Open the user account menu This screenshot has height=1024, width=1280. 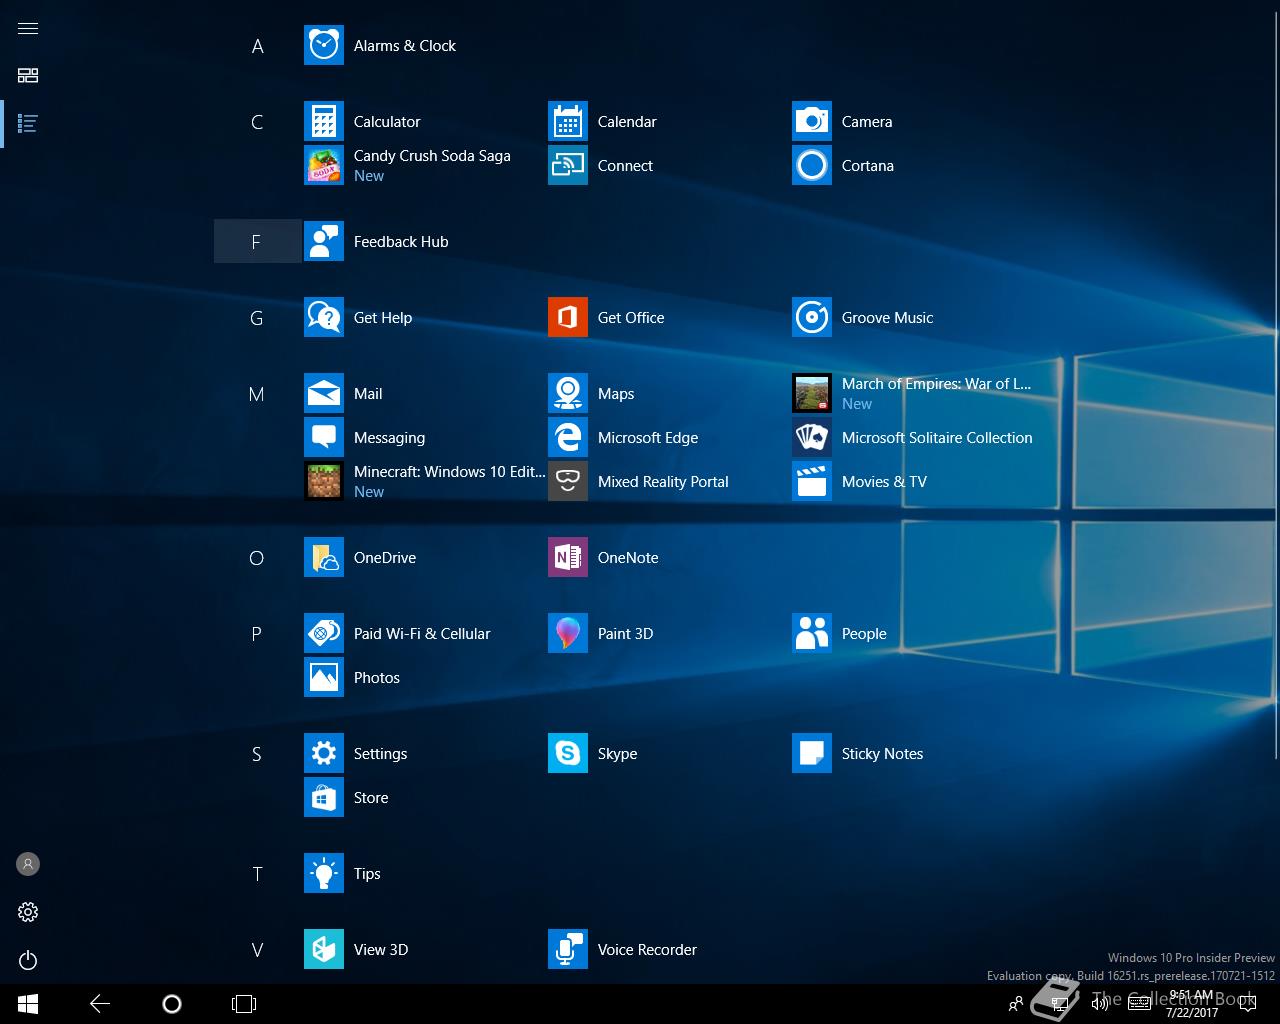pos(28,864)
